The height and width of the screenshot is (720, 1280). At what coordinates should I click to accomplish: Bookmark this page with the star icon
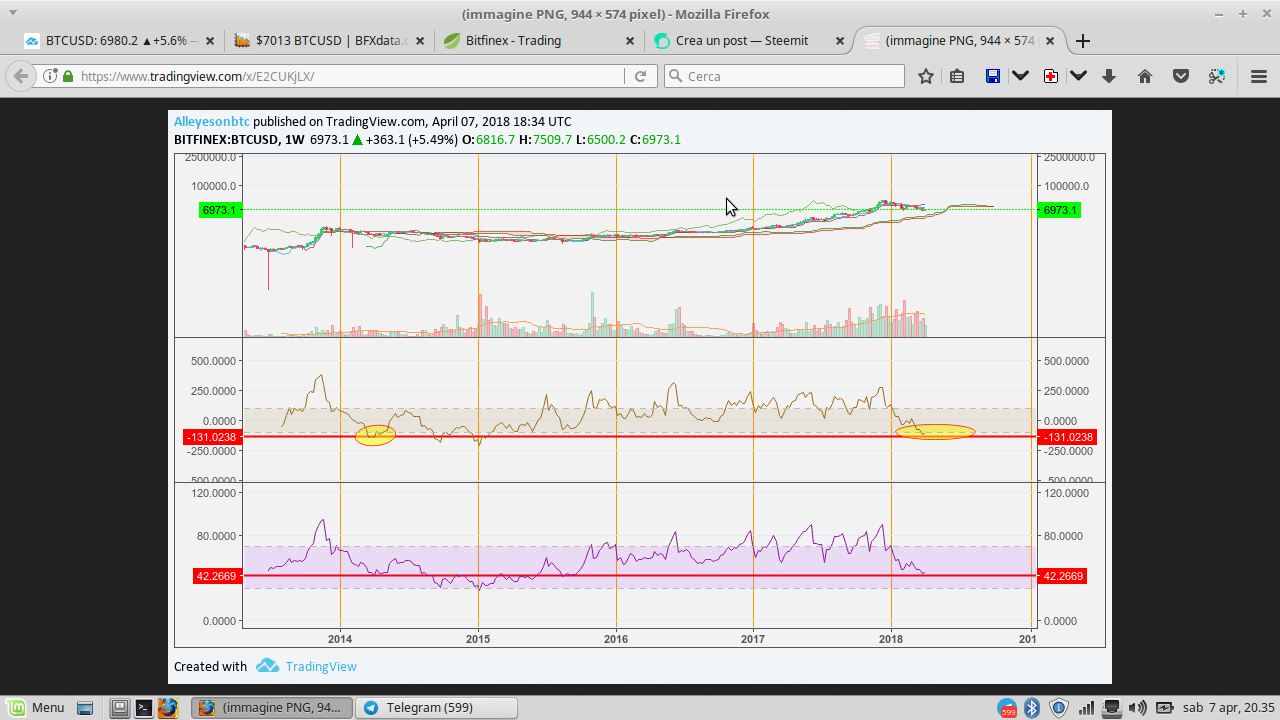926,76
